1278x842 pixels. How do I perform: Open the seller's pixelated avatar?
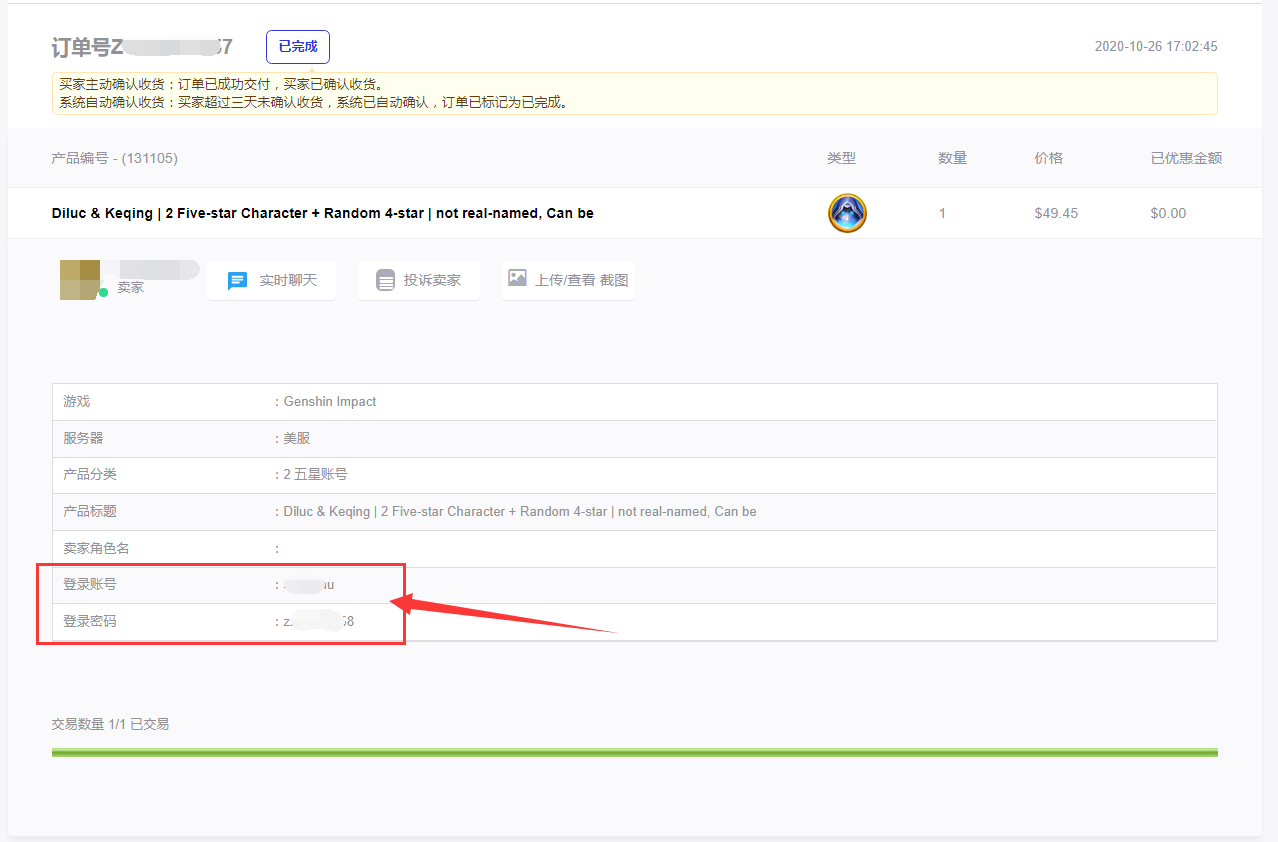tap(80, 279)
